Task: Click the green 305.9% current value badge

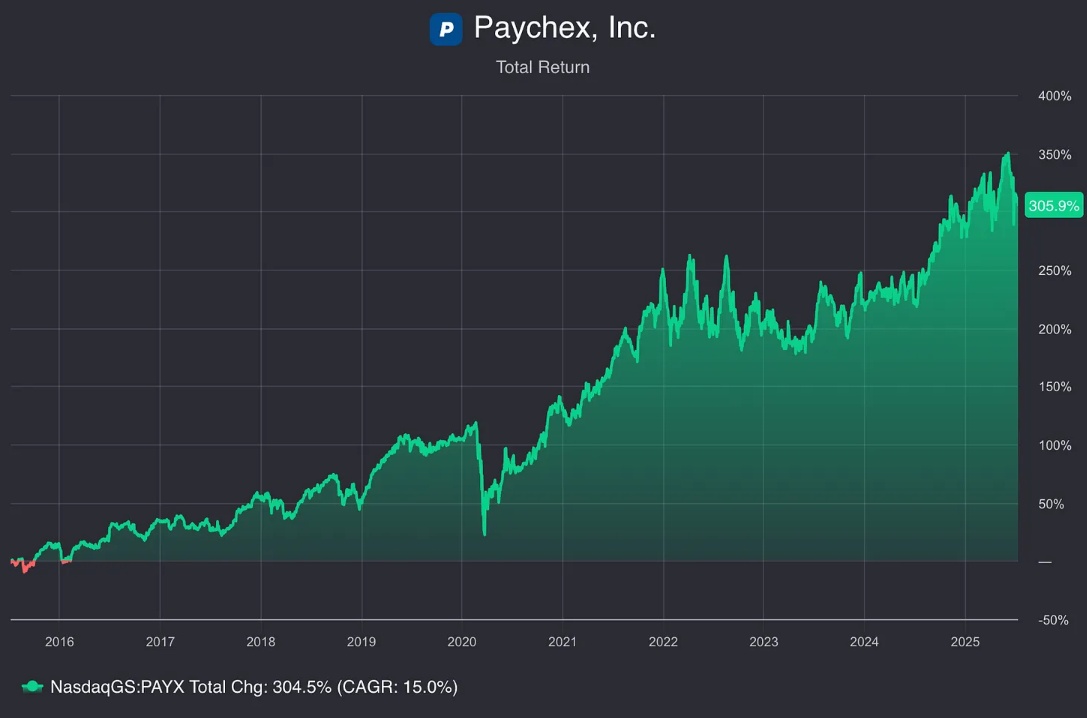Action: tap(1054, 206)
